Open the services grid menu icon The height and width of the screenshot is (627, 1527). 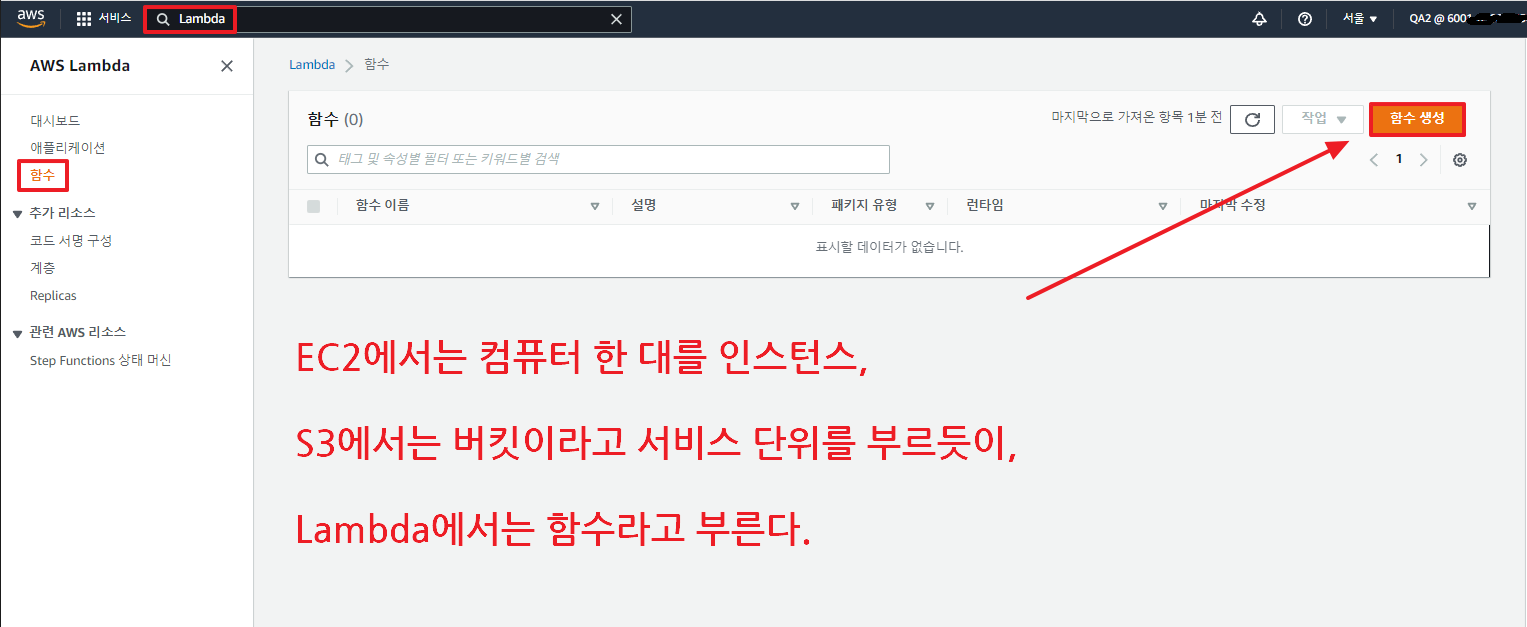point(84,19)
